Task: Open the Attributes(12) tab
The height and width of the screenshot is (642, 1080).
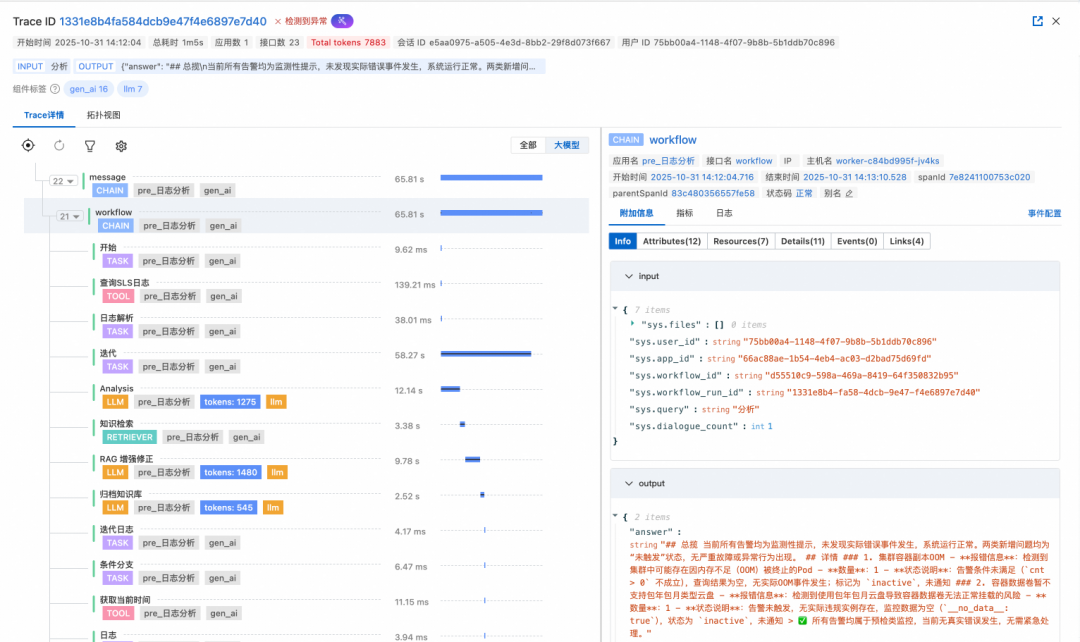Action: tap(672, 241)
